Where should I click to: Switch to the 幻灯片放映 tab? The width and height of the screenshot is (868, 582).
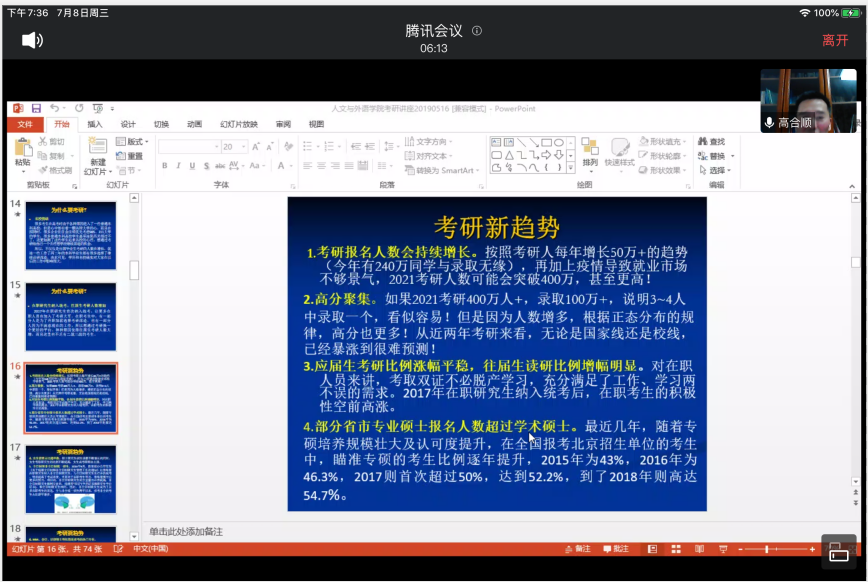click(239, 124)
